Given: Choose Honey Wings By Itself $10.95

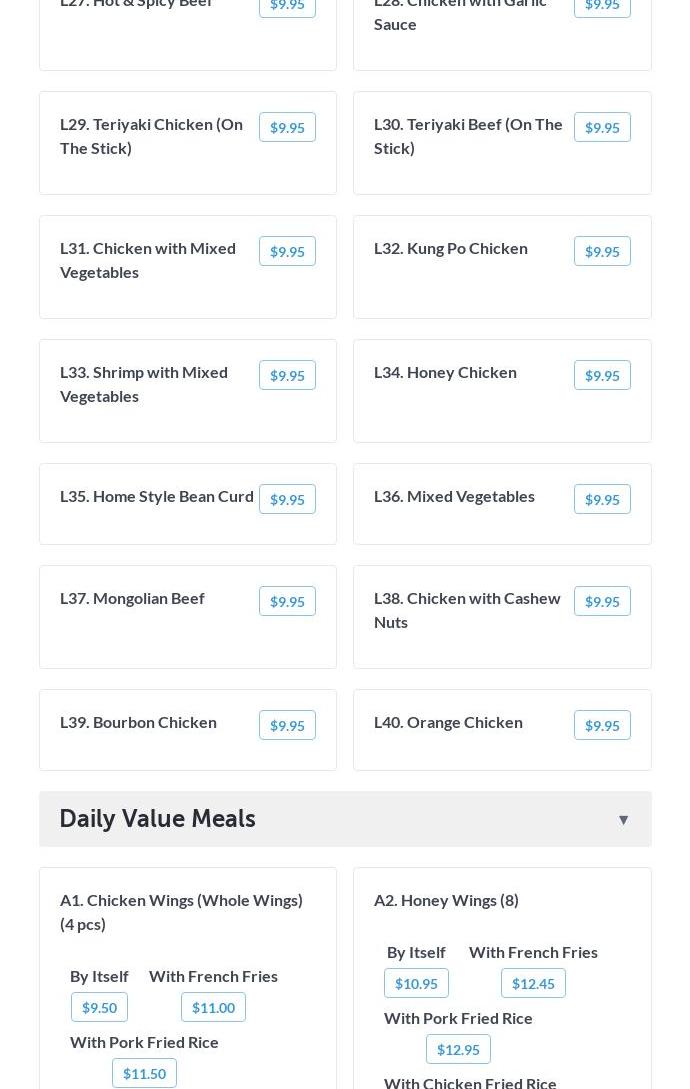Looking at the screenshot, I should [416, 984].
